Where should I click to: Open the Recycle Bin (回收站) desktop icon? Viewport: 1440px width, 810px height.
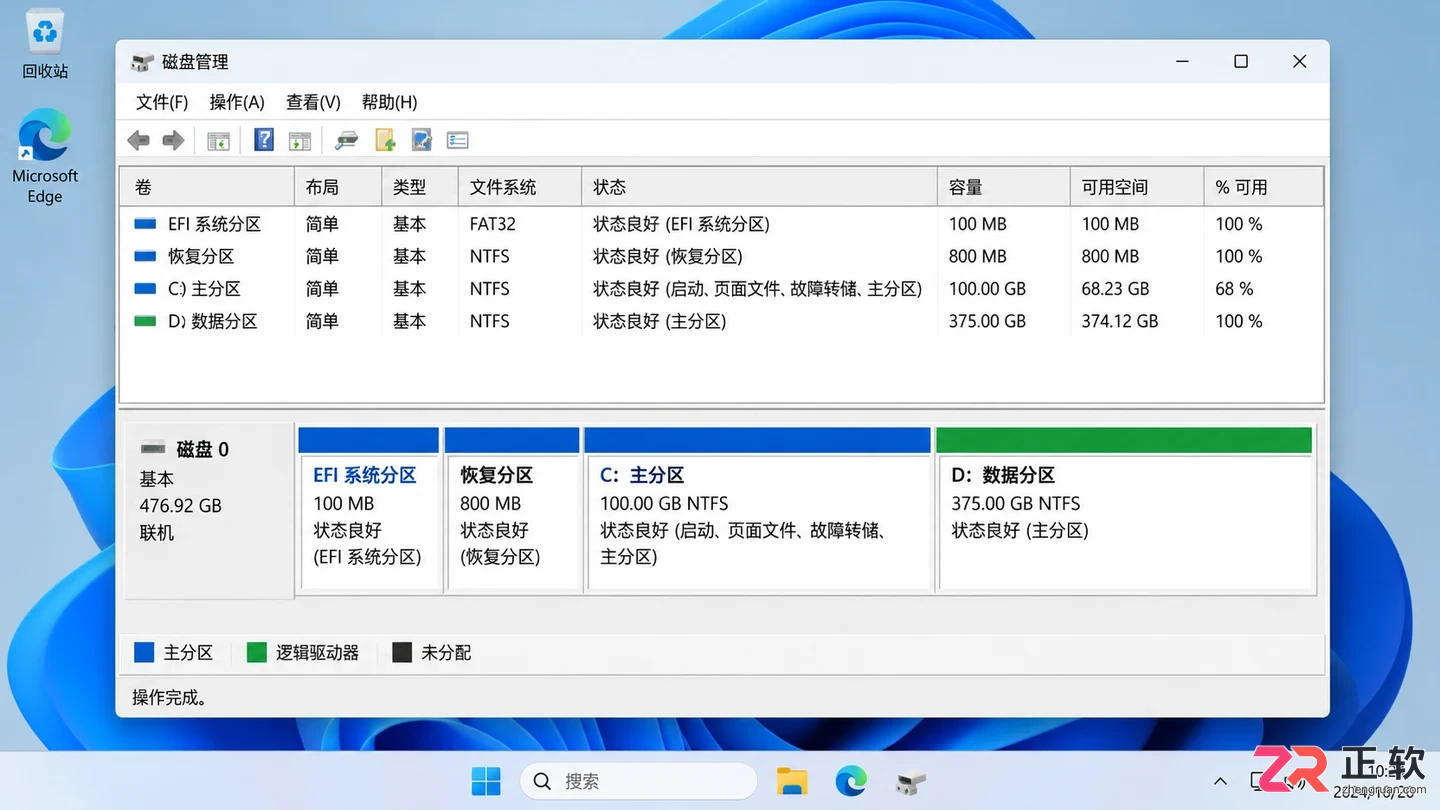(45, 46)
